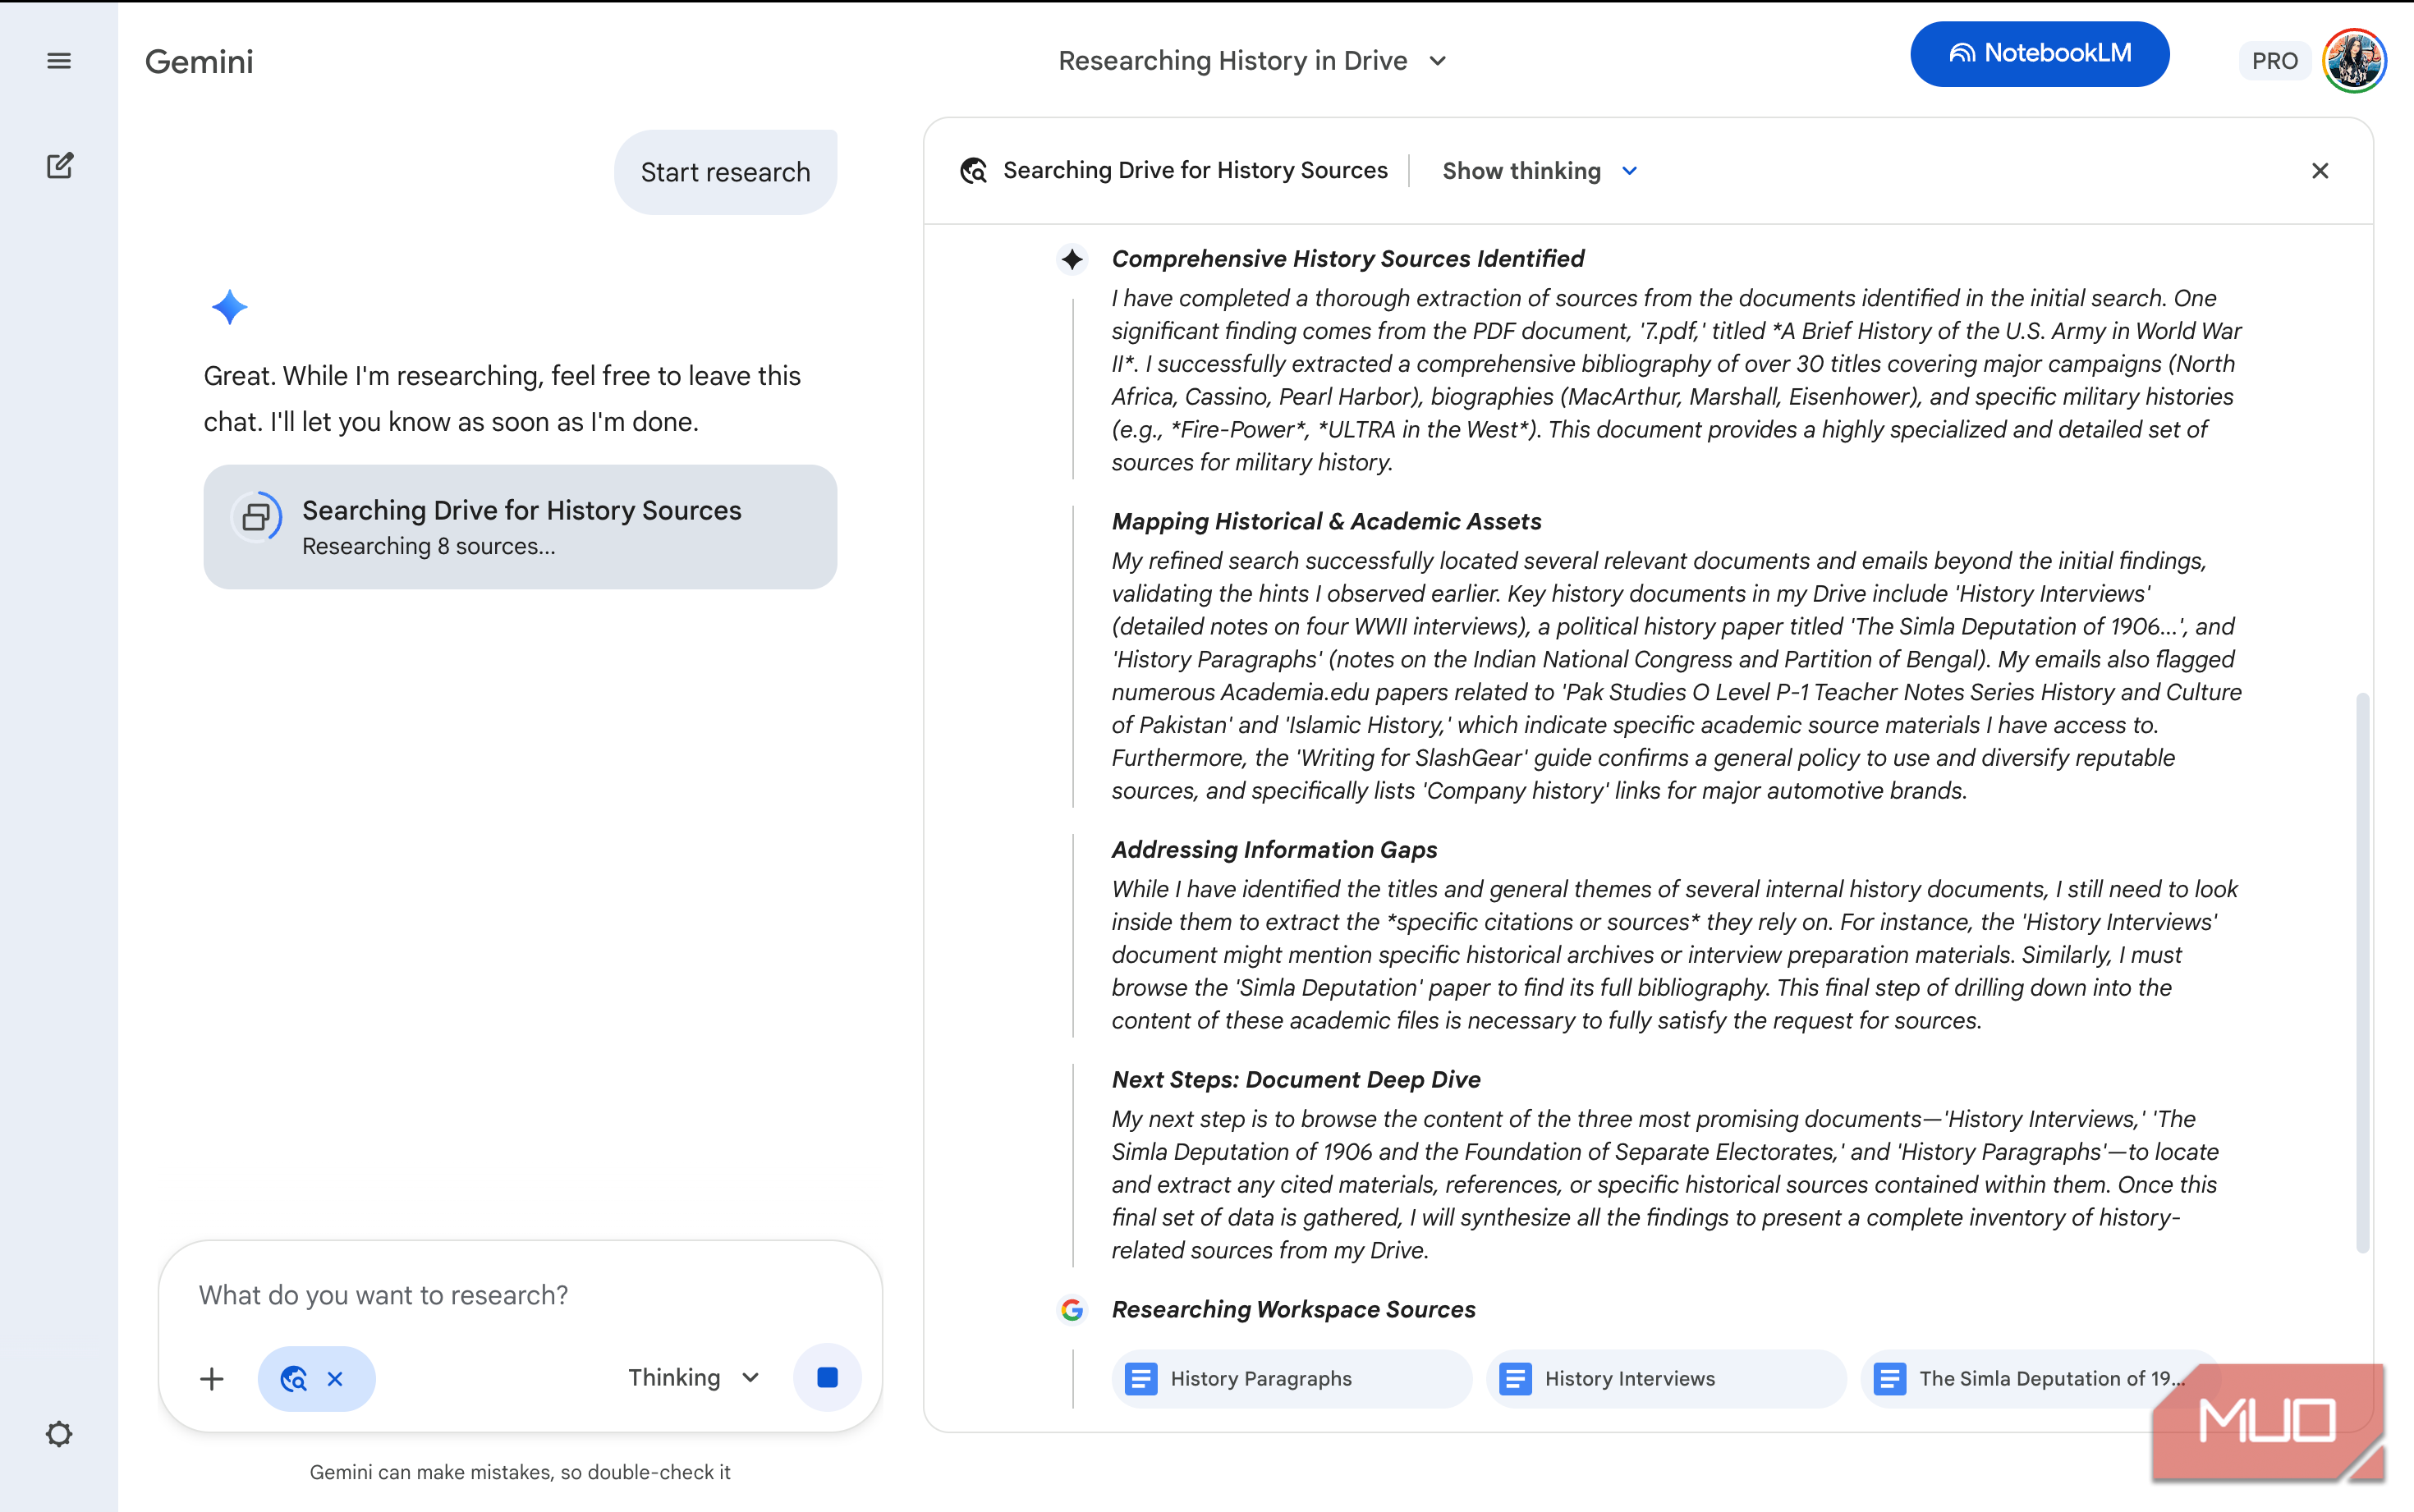Expand Show thinking dropdown
The width and height of the screenshot is (2414, 1512).
(1539, 171)
